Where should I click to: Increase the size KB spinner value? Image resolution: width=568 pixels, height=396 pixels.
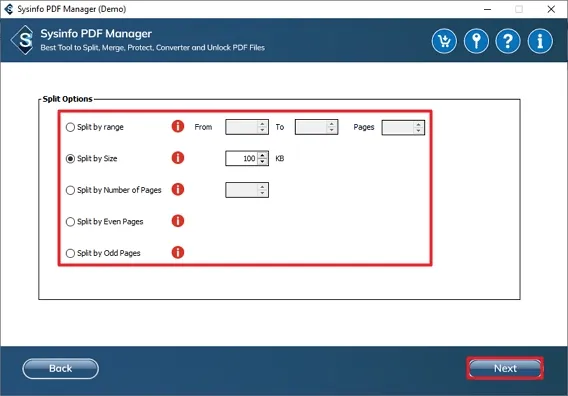tap(263, 155)
